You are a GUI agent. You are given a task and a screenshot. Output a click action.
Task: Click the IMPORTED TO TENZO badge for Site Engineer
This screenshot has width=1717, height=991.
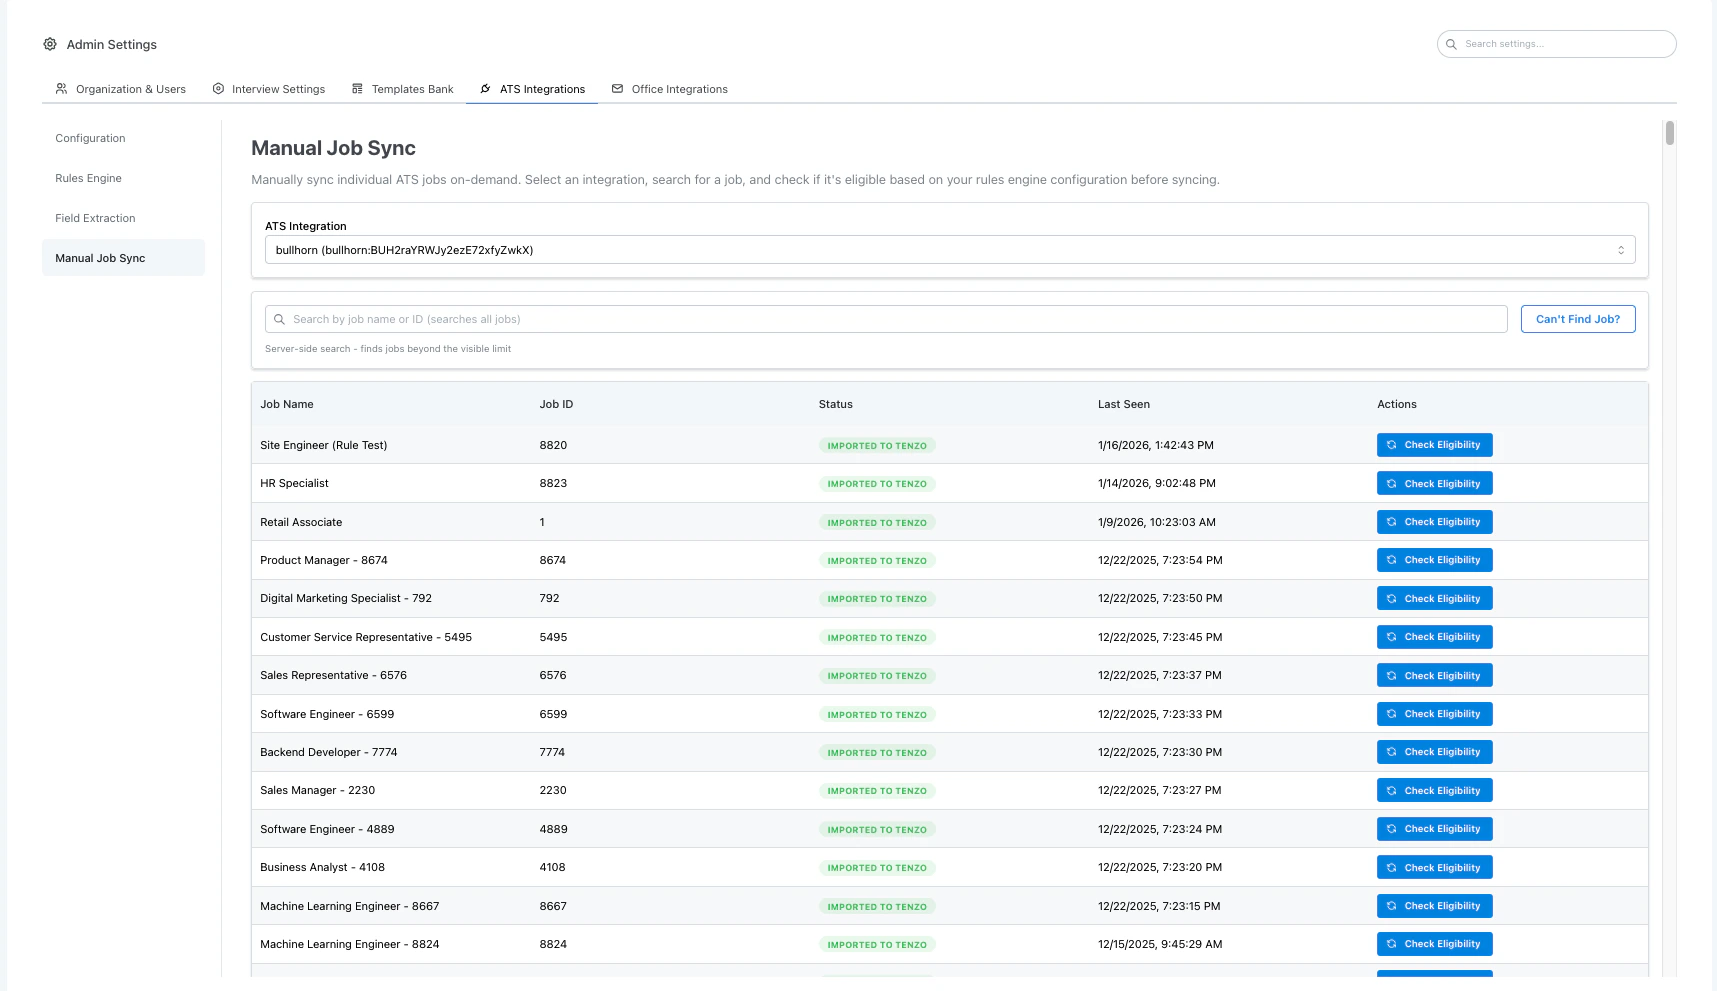click(877, 445)
